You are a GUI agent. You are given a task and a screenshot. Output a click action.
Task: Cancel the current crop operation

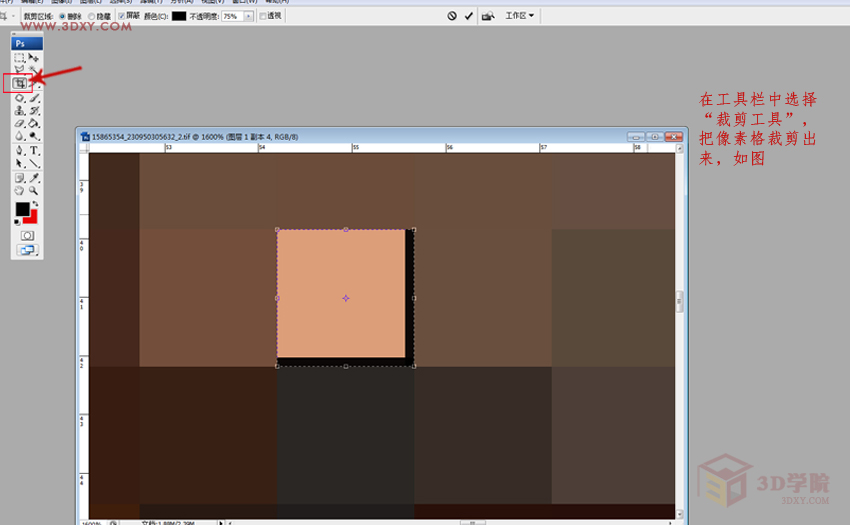pos(452,16)
